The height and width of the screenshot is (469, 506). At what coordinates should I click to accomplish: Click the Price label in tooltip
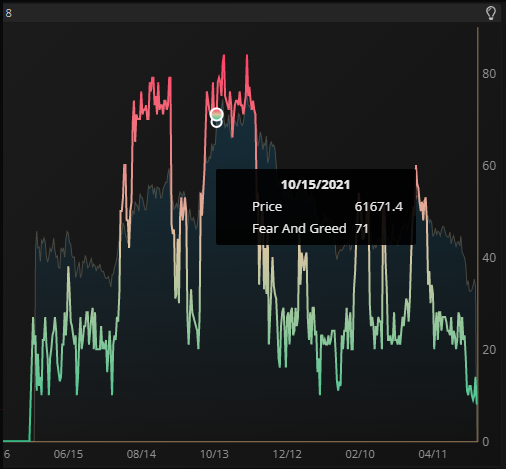(x=267, y=207)
